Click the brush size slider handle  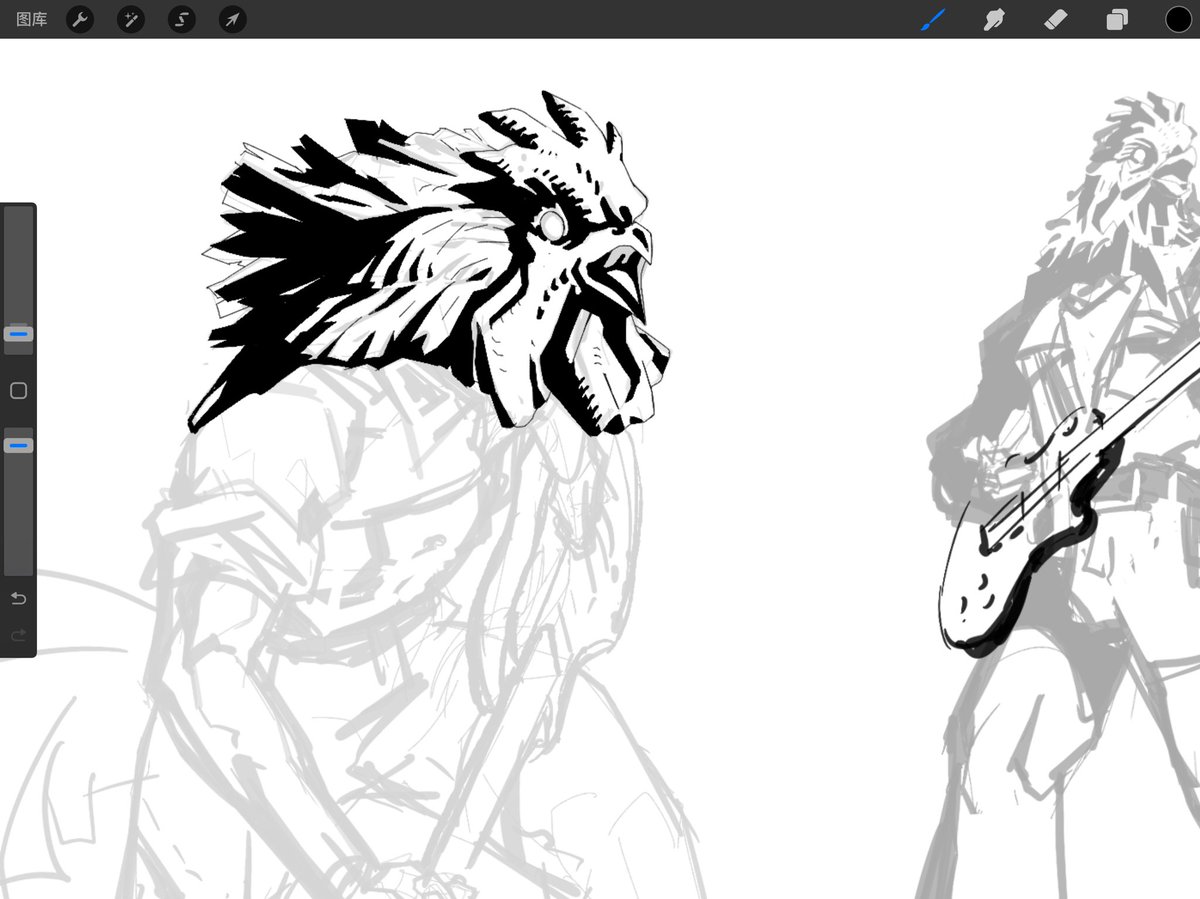[19, 334]
